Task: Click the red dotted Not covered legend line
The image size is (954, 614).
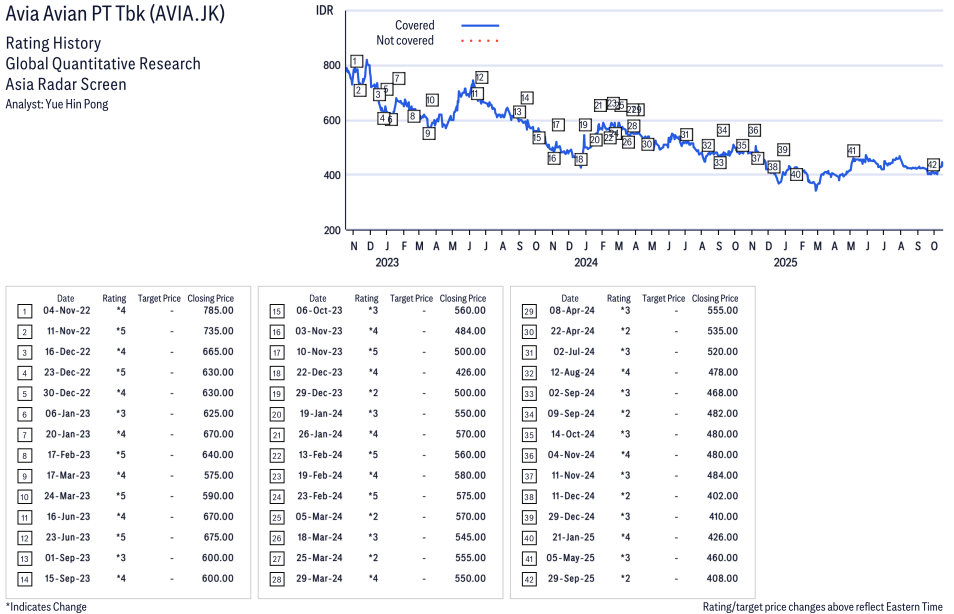Action: point(480,41)
